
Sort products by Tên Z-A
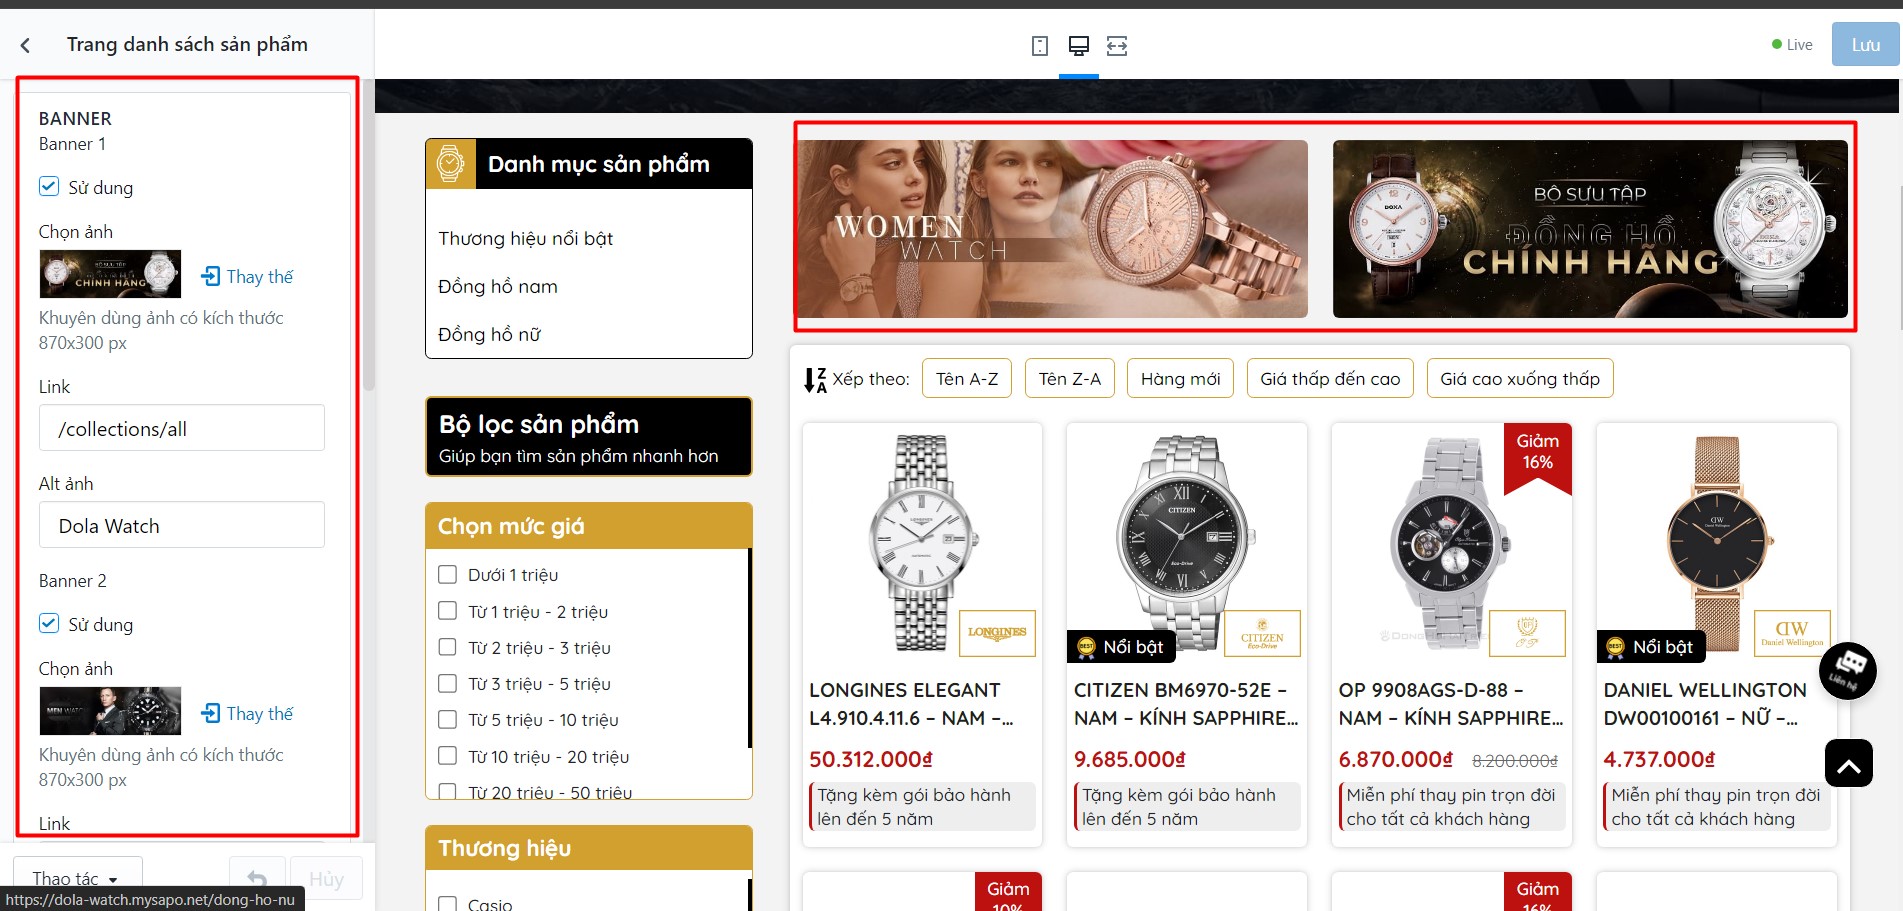tap(1070, 379)
